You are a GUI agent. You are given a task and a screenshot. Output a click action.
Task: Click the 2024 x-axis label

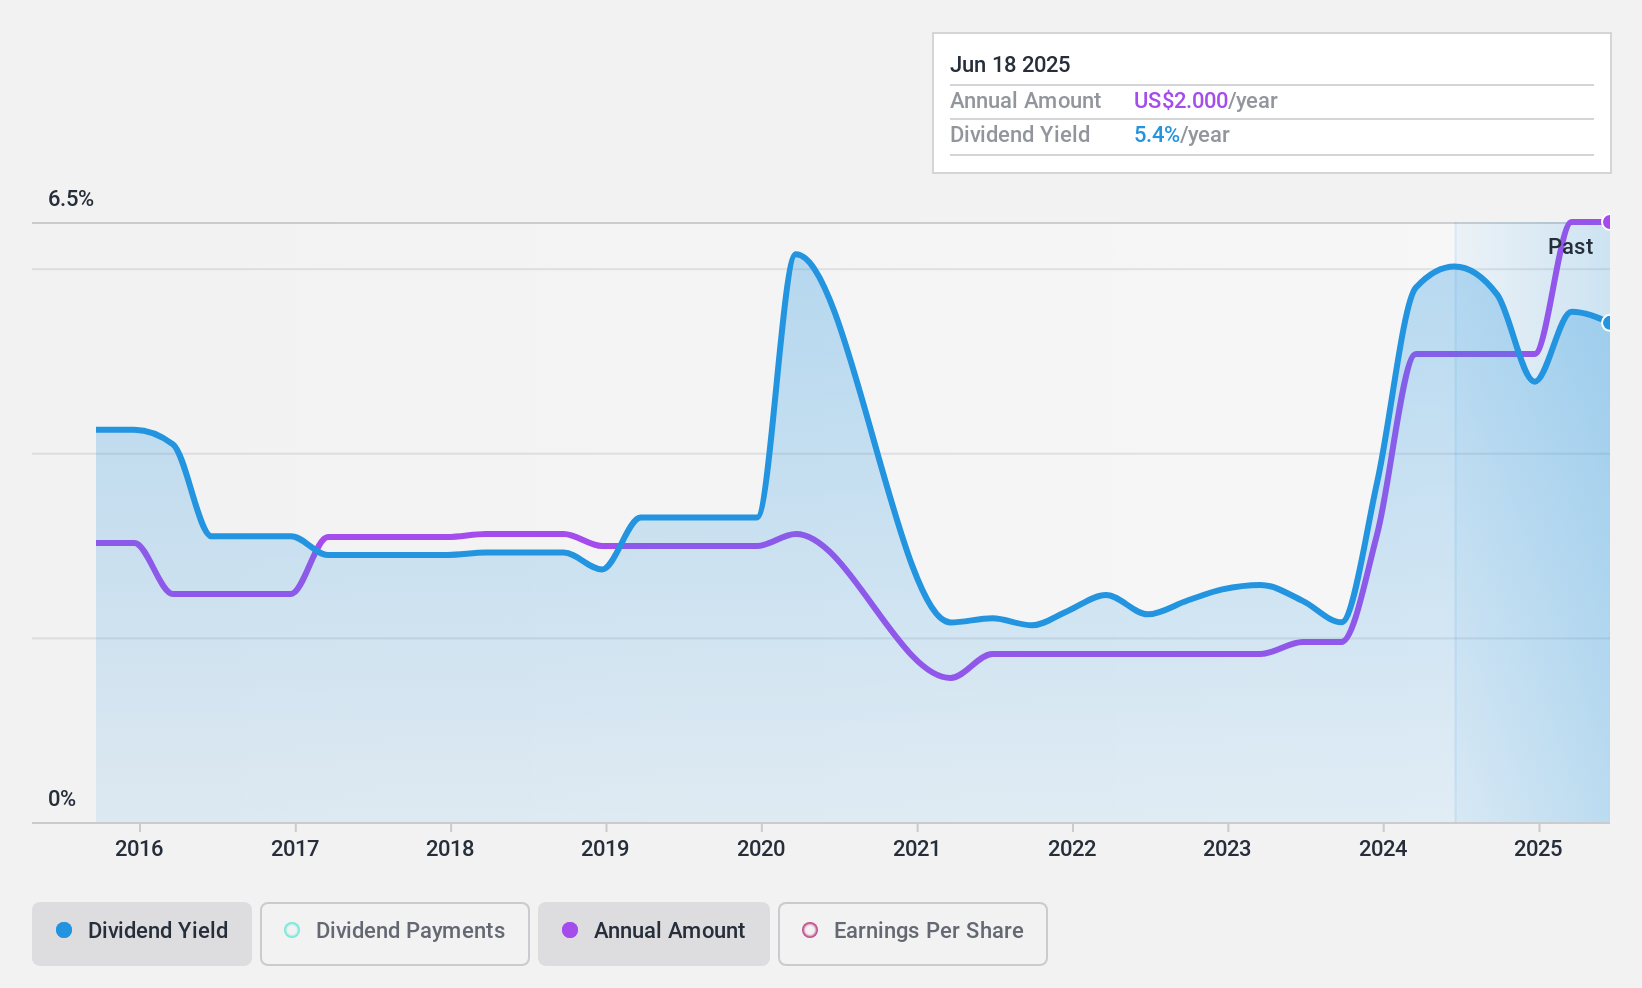(x=1383, y=849)
